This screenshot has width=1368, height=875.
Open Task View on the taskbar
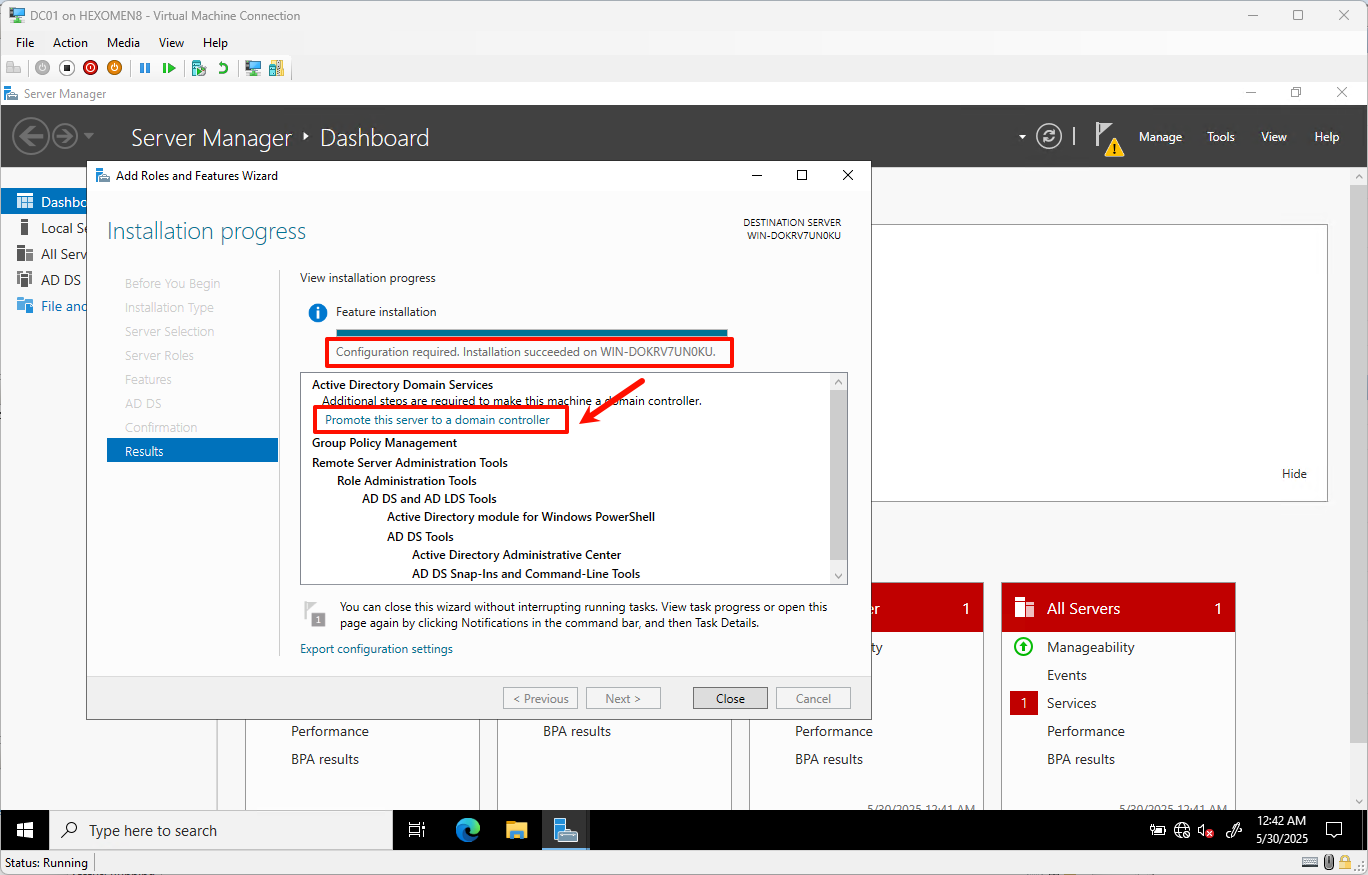click(x=417, y=830)
